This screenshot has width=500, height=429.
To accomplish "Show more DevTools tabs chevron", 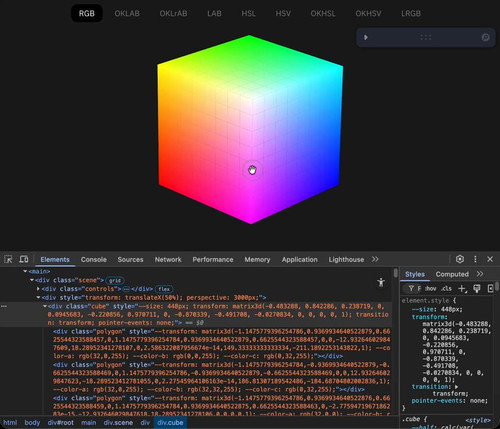I will tap(375, 259).
